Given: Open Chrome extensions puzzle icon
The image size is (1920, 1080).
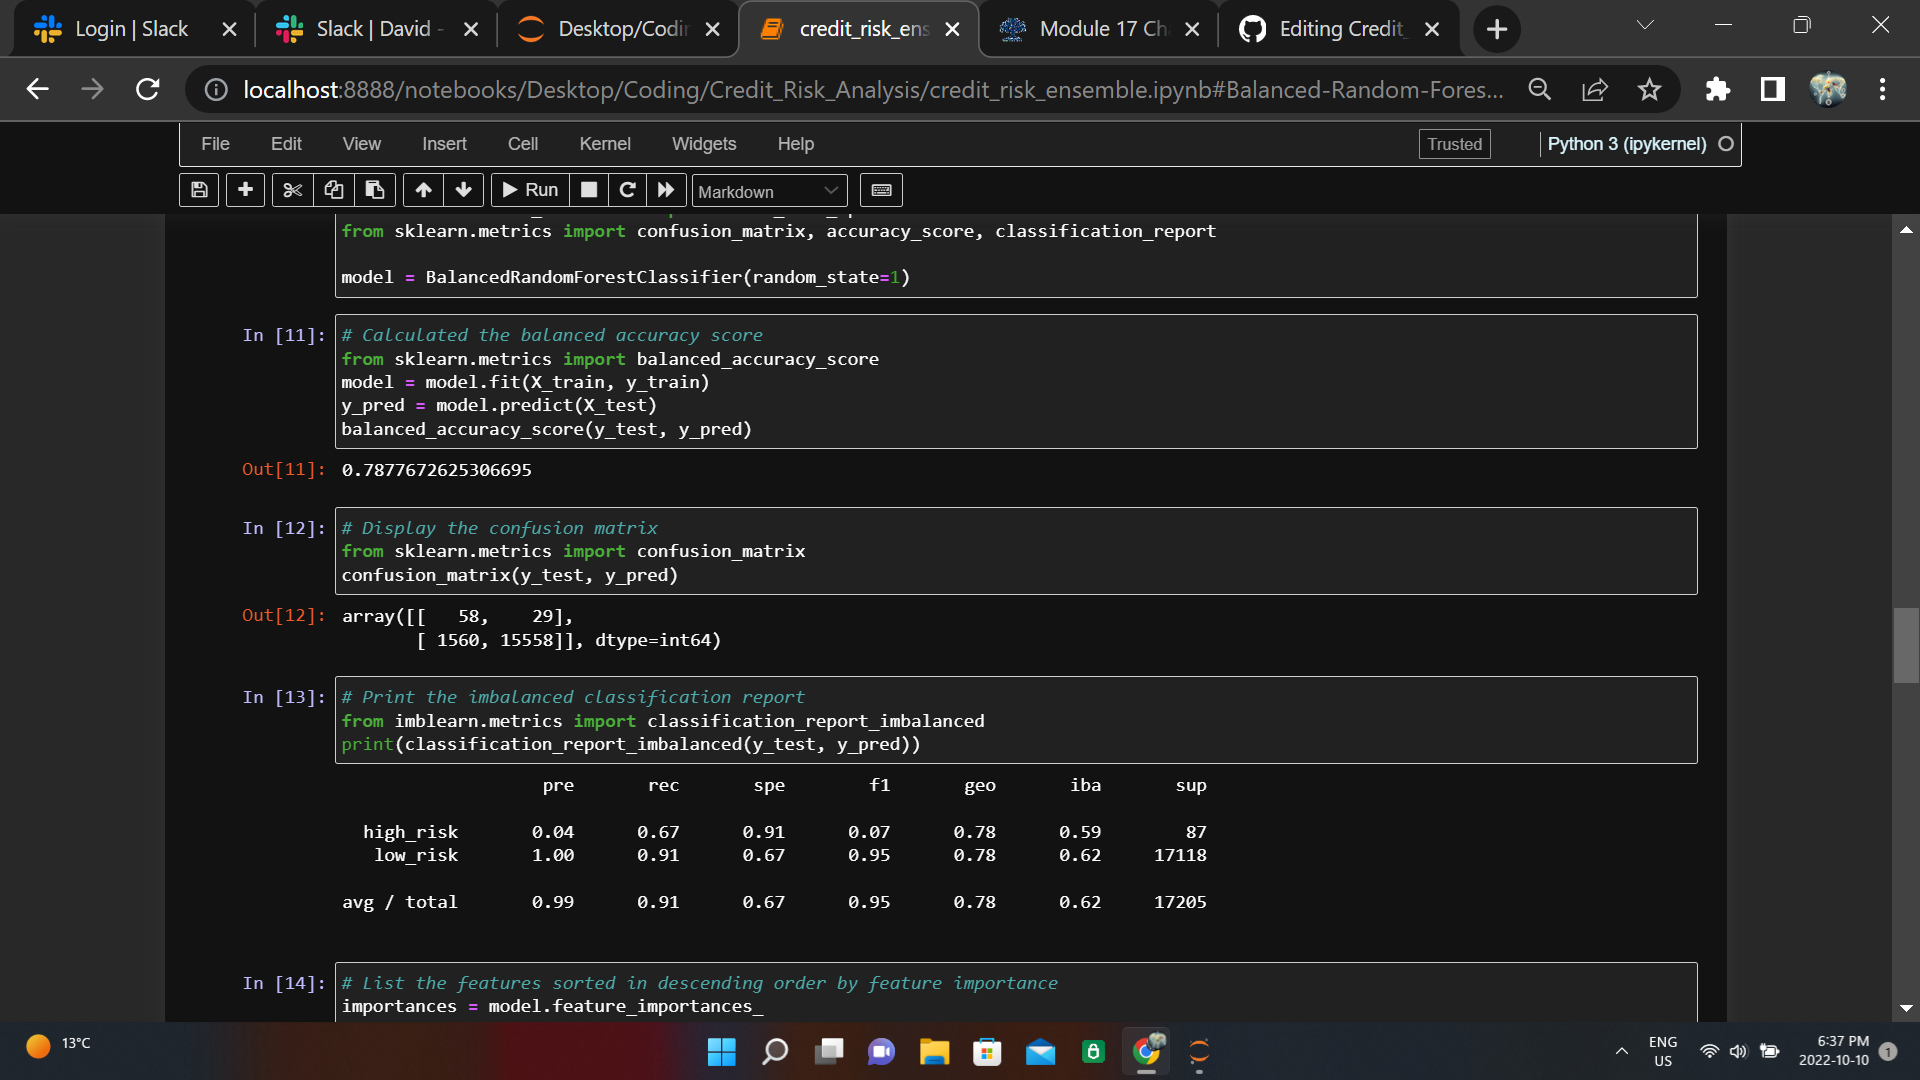Looking at the screenshot, I should [1719, 89].
